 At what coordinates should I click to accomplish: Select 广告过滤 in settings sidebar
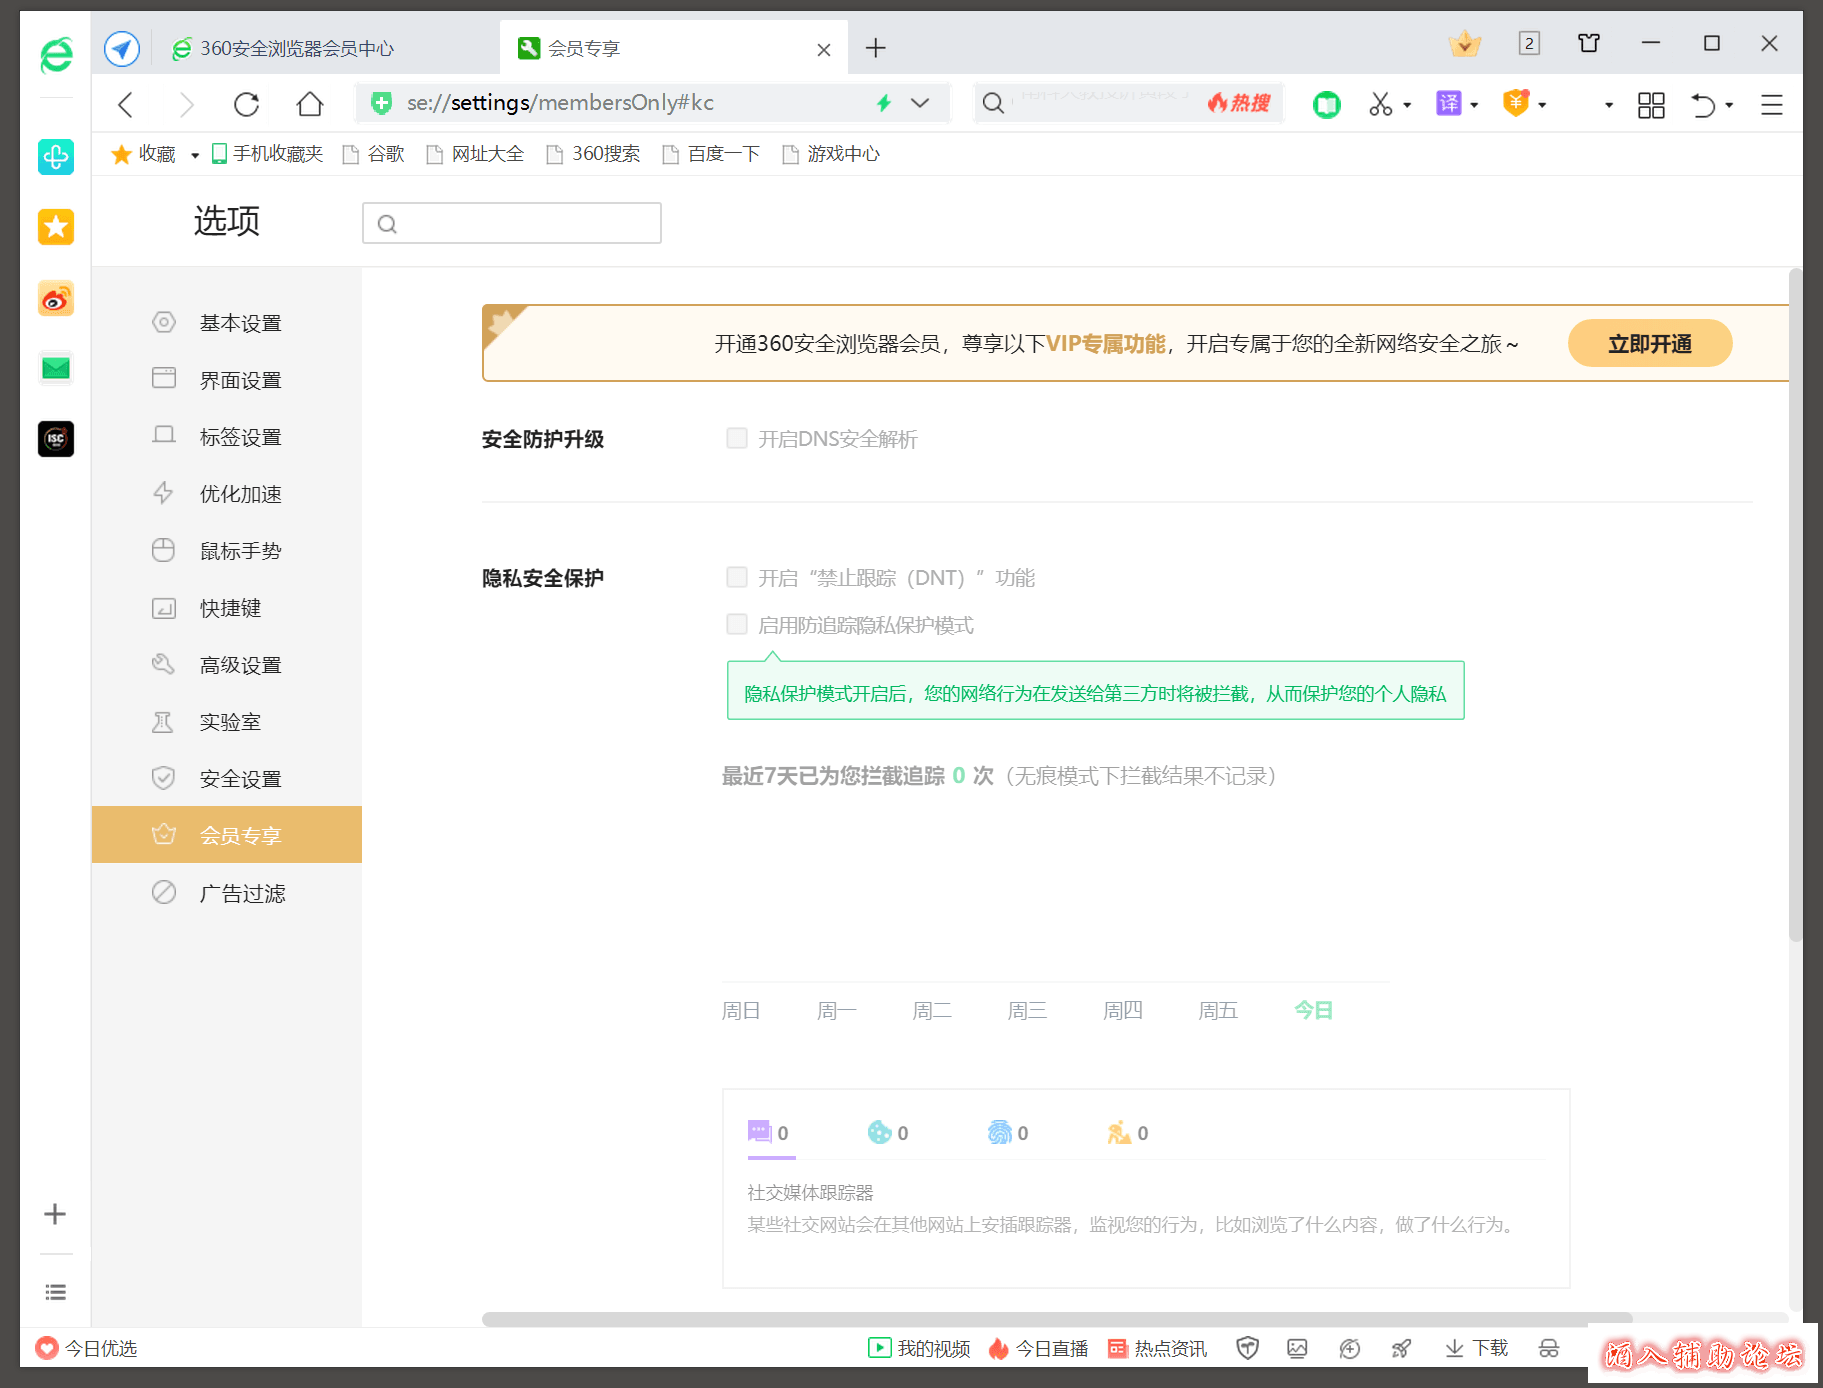tap(242, 893)
